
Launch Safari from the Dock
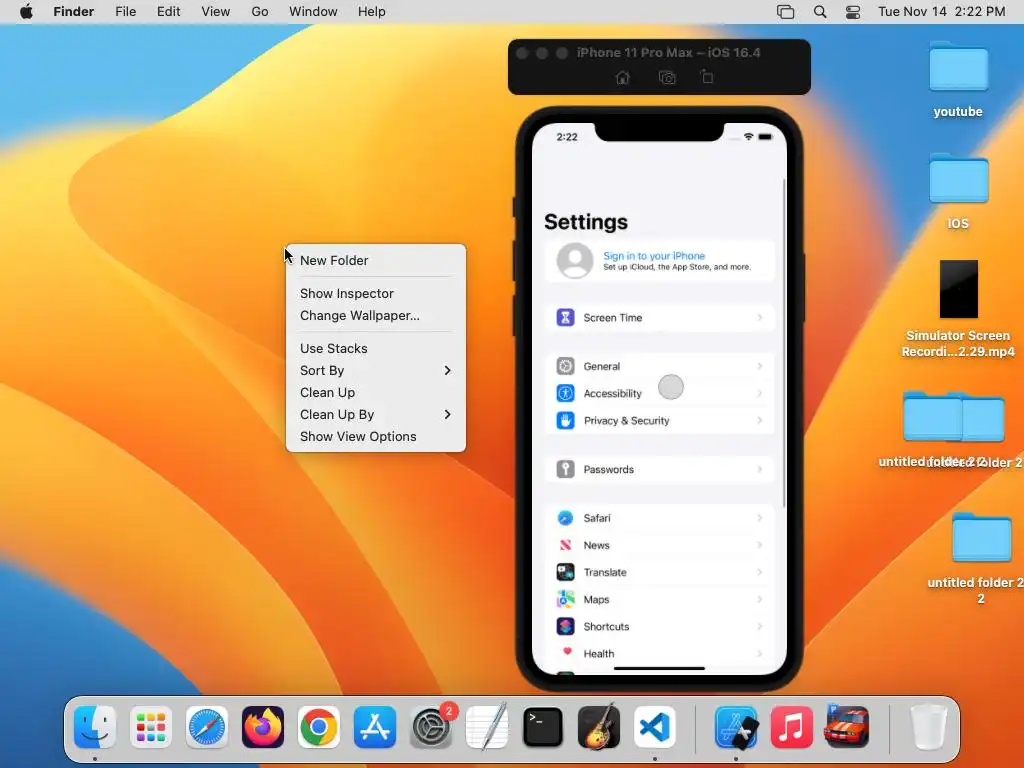click(207, 727)
